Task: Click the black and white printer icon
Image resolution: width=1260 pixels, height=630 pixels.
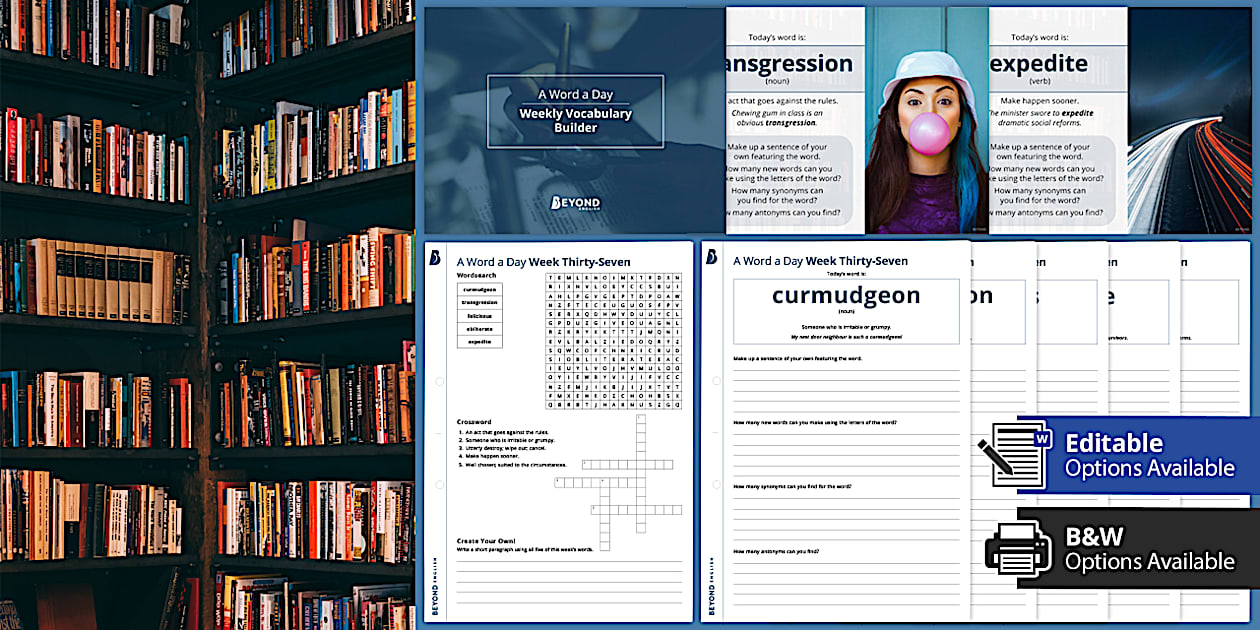Action: click(x=1017, y=546)
